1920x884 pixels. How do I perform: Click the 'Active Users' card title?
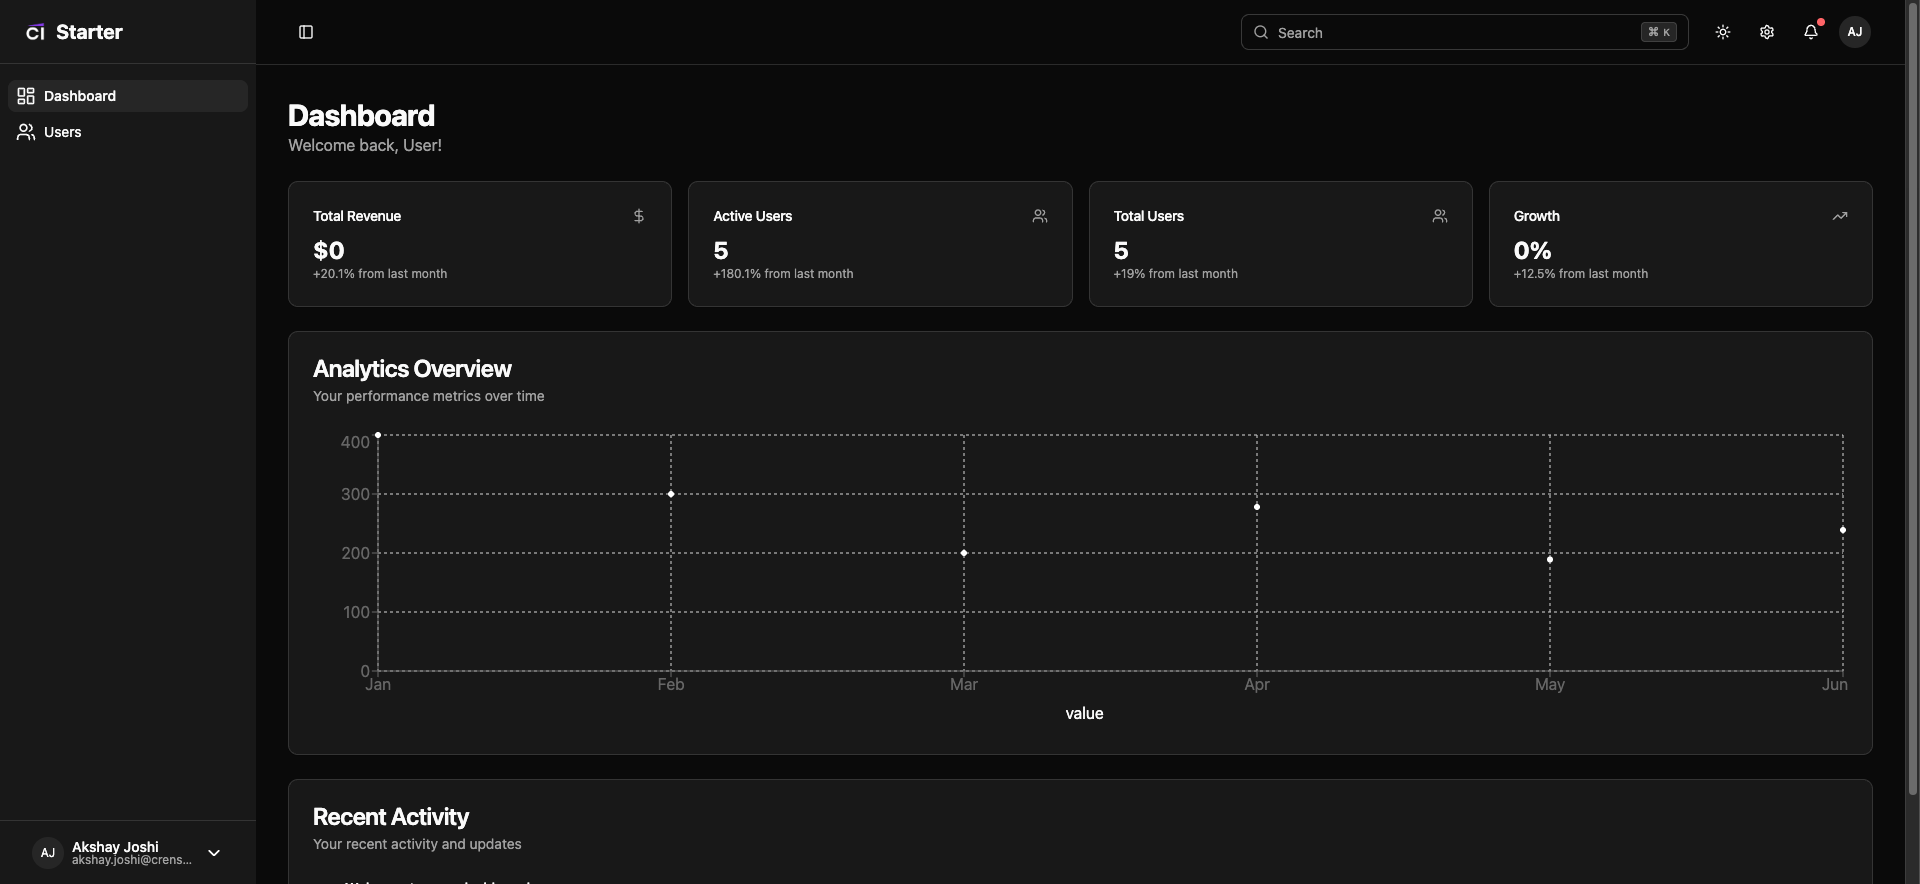click(753, 216)
